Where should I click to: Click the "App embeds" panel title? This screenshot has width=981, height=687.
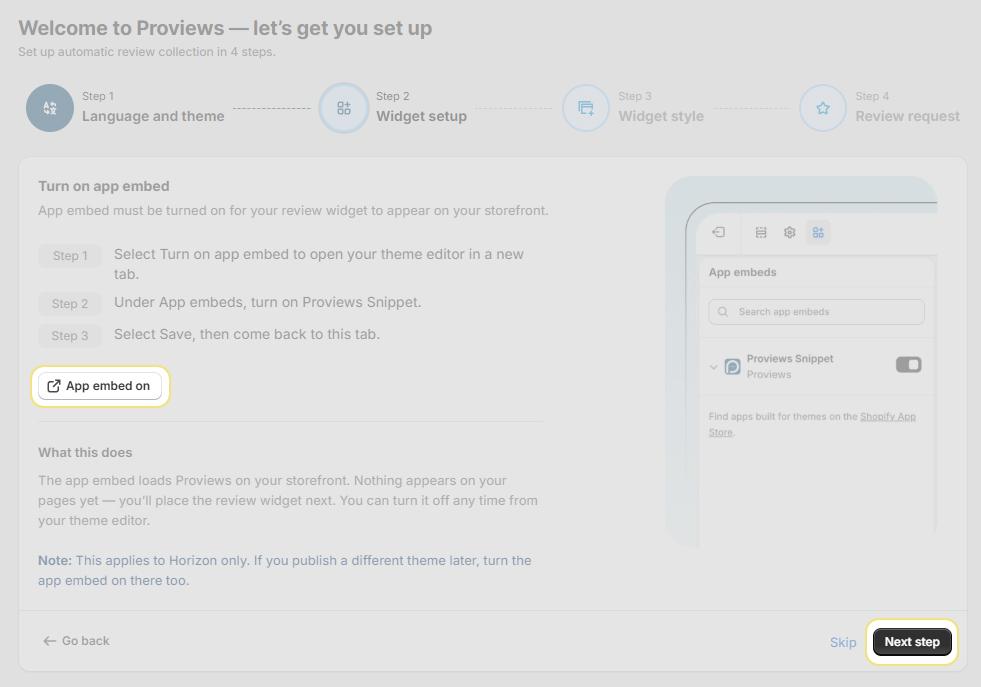pyautogui.click(x=743, y=272)
